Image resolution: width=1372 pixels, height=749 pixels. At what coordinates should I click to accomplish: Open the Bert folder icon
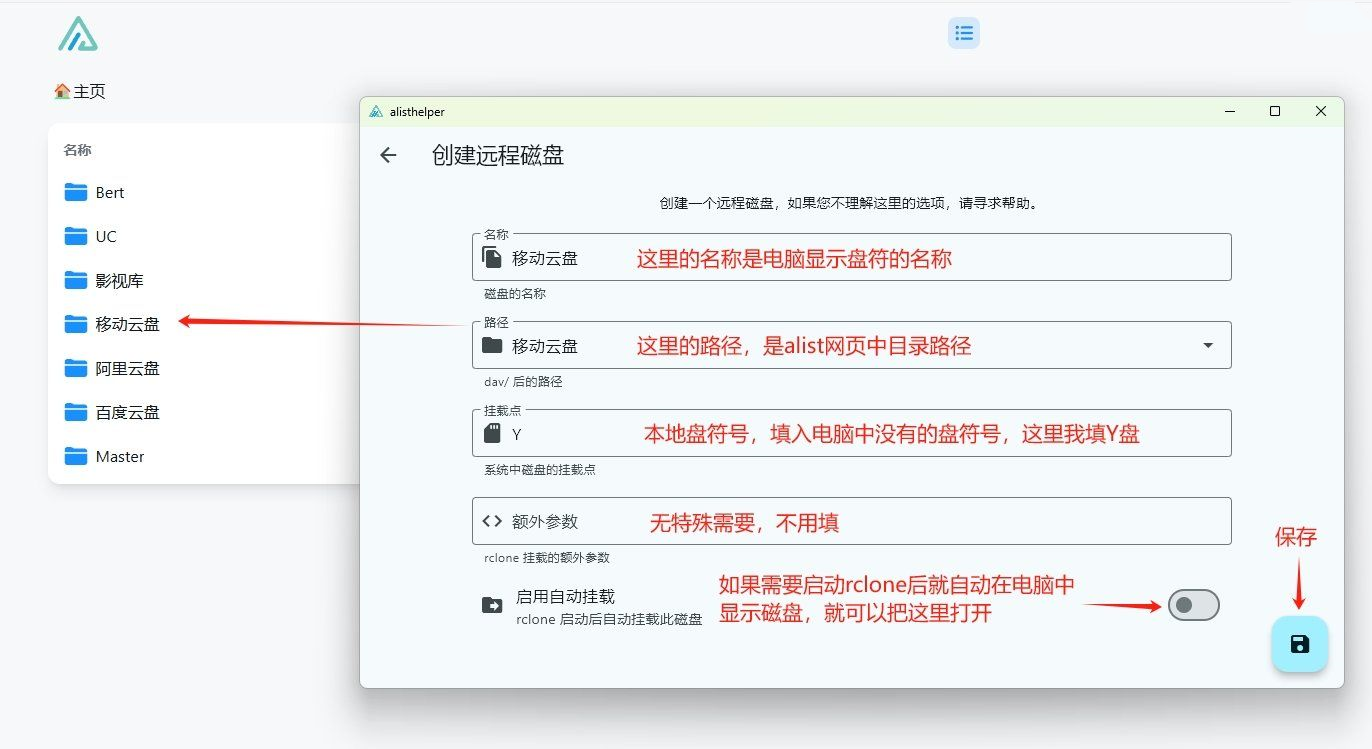pyautogui.click(x=76, y=192)
